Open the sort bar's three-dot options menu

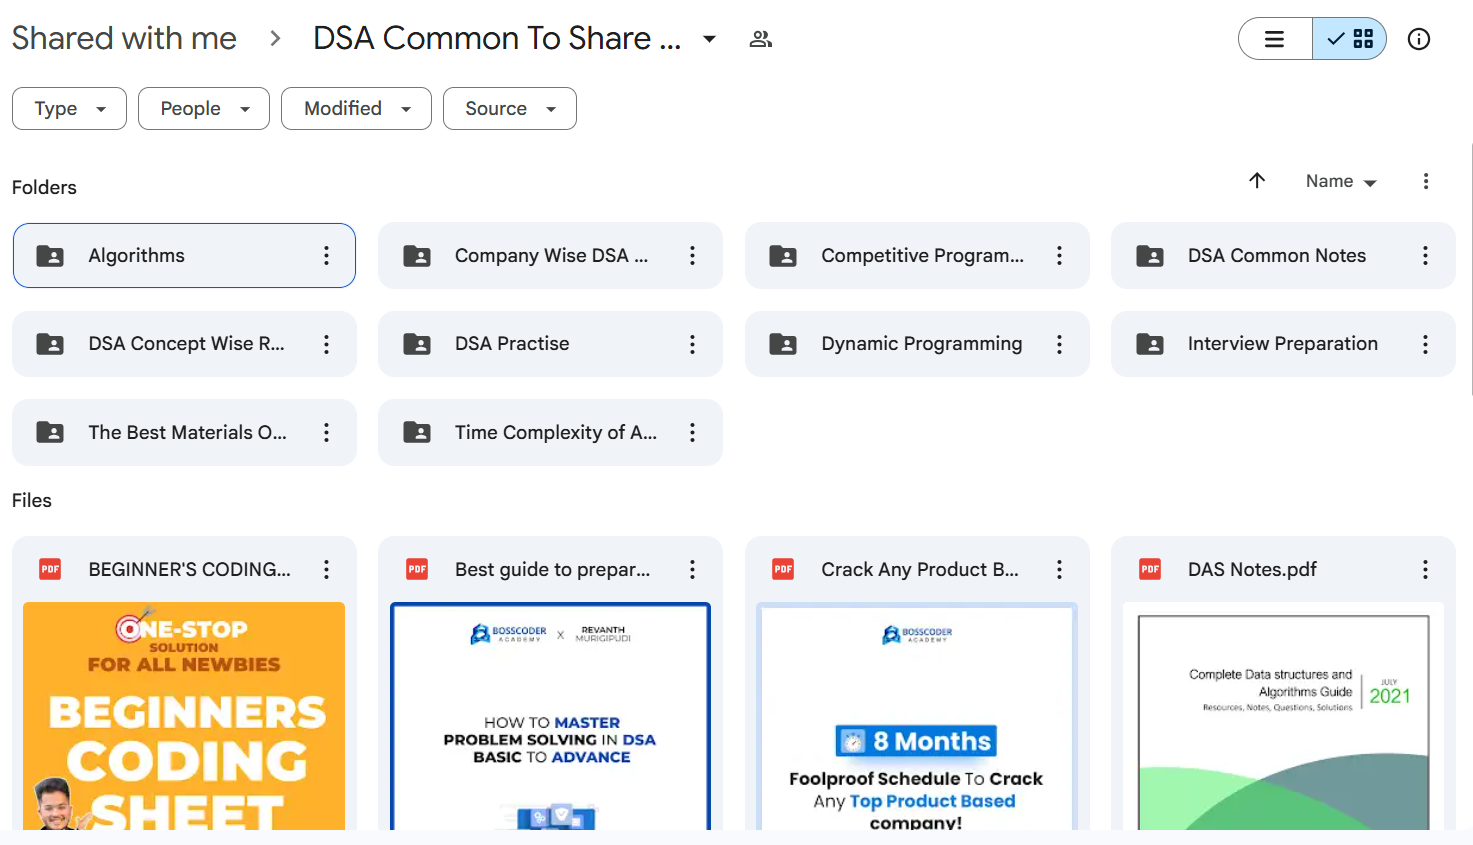coord(1425,181)
